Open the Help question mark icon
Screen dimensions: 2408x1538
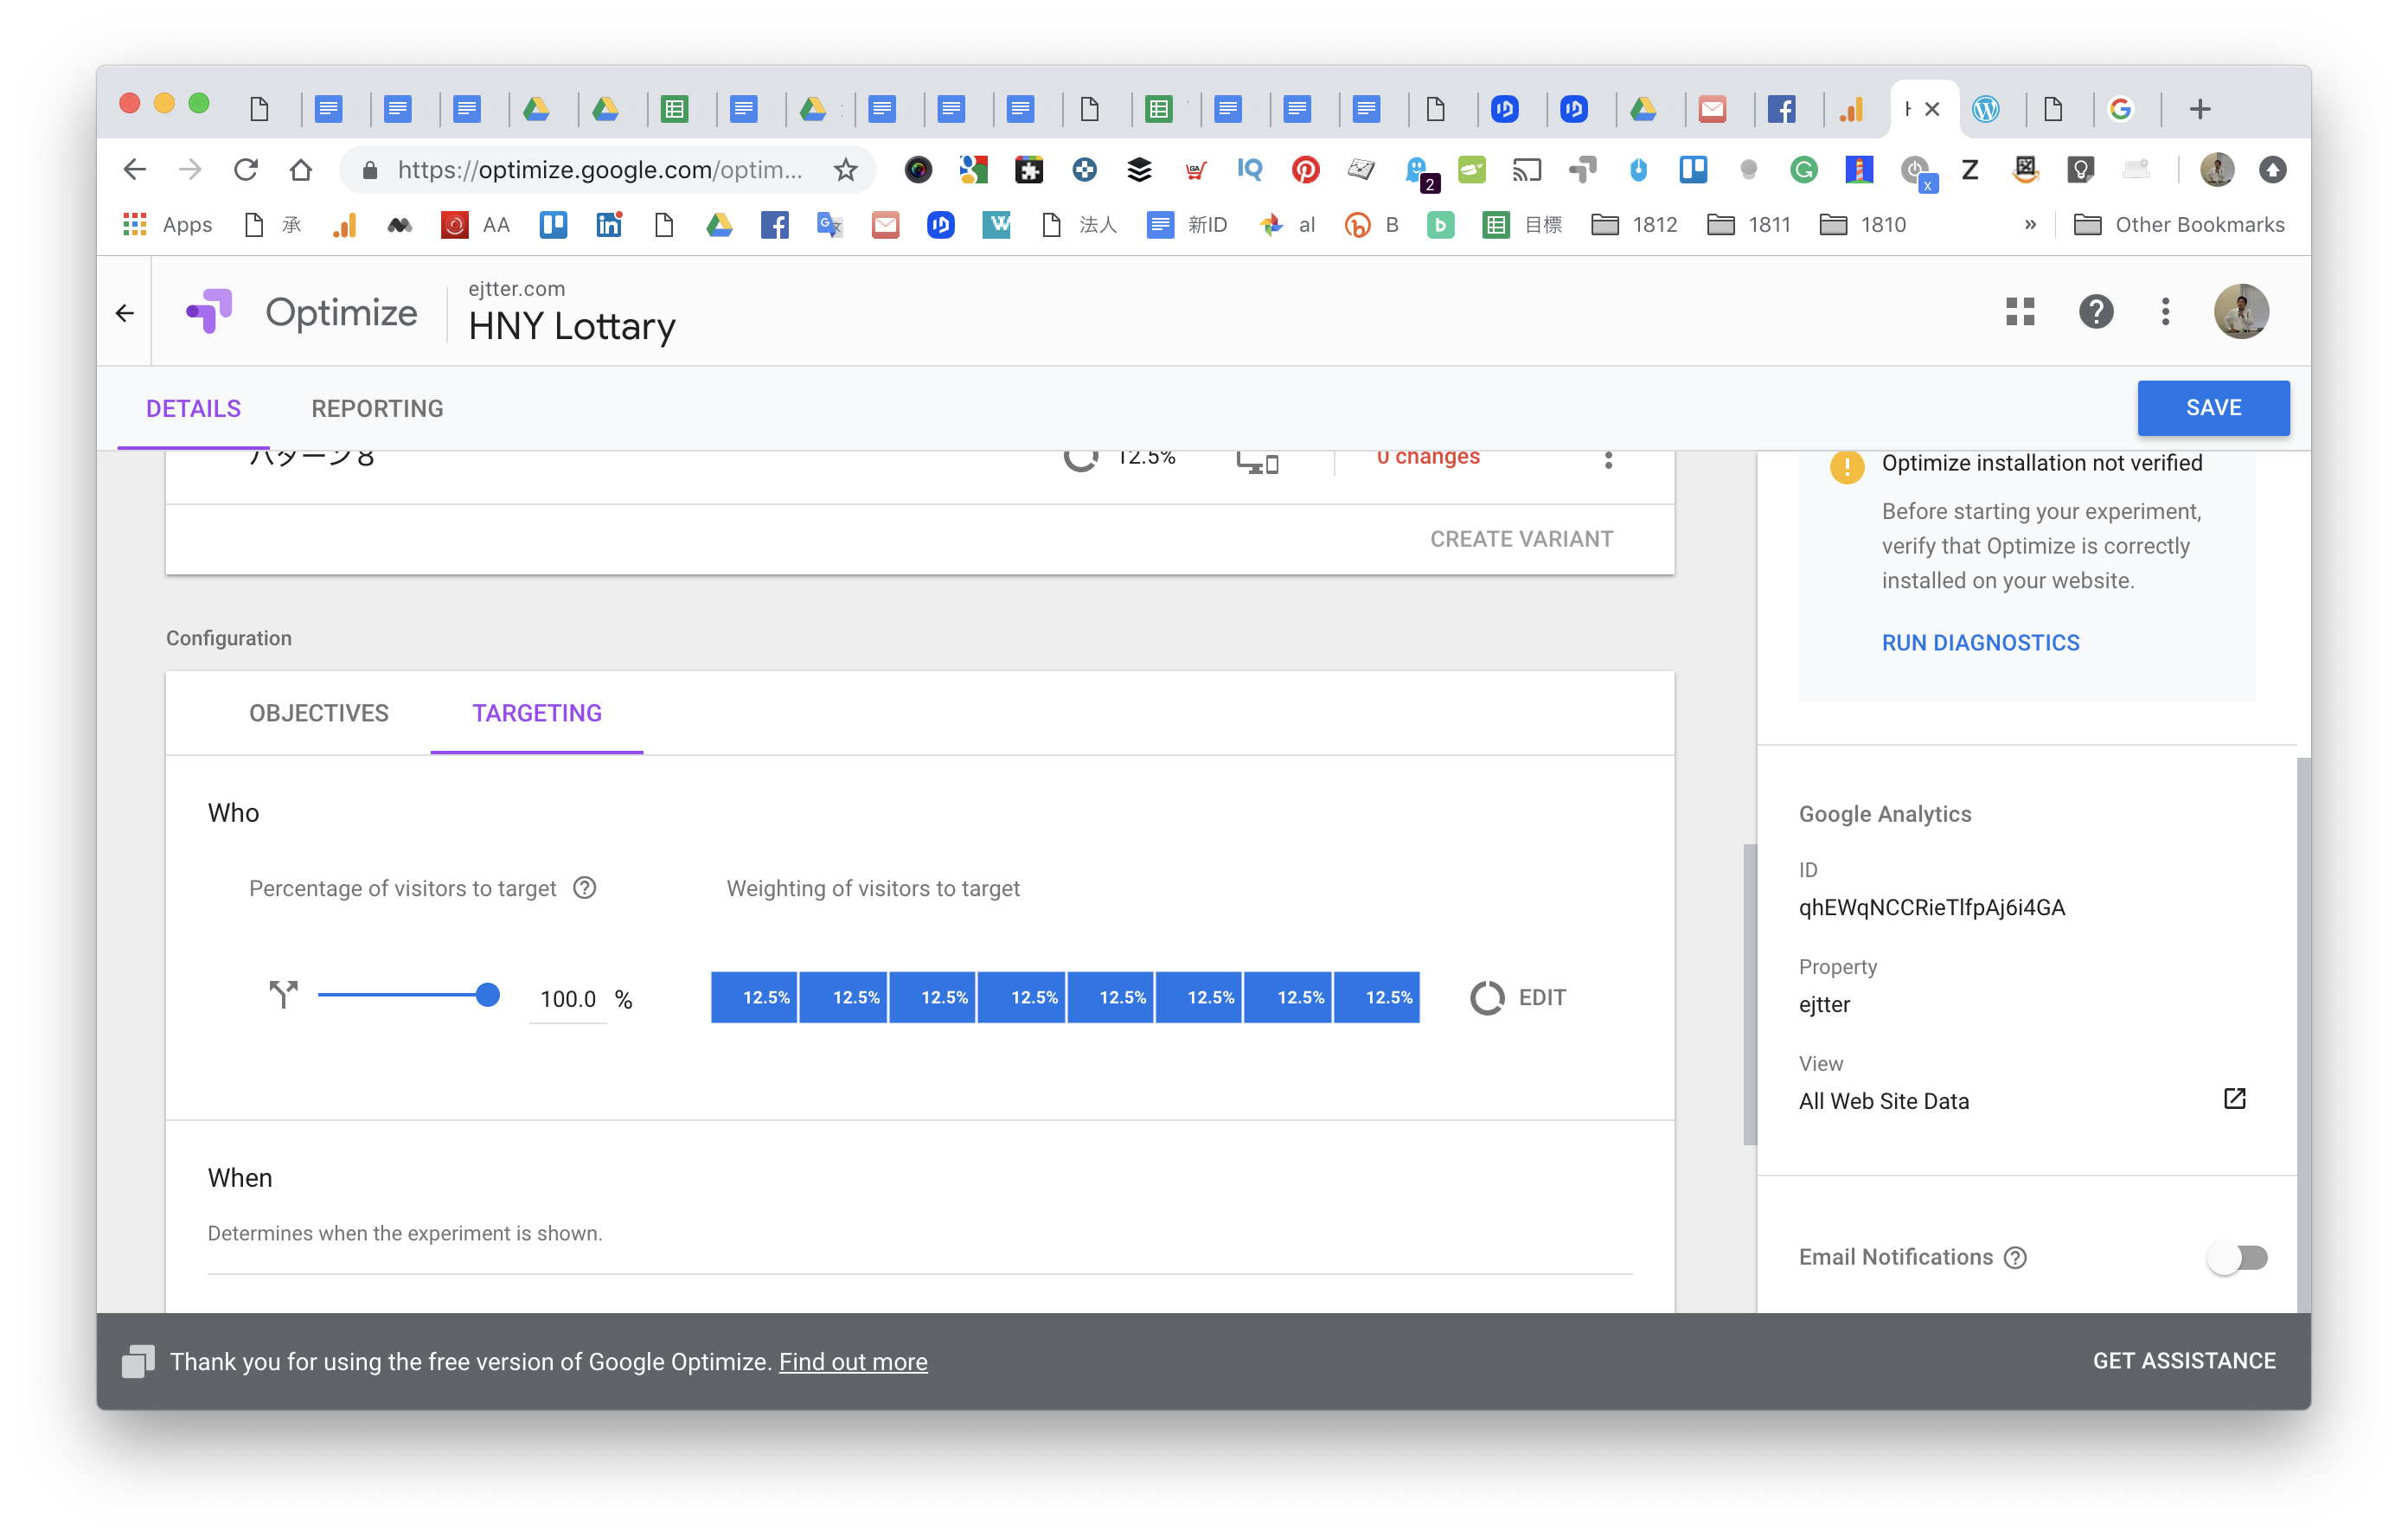point(2095,312)
